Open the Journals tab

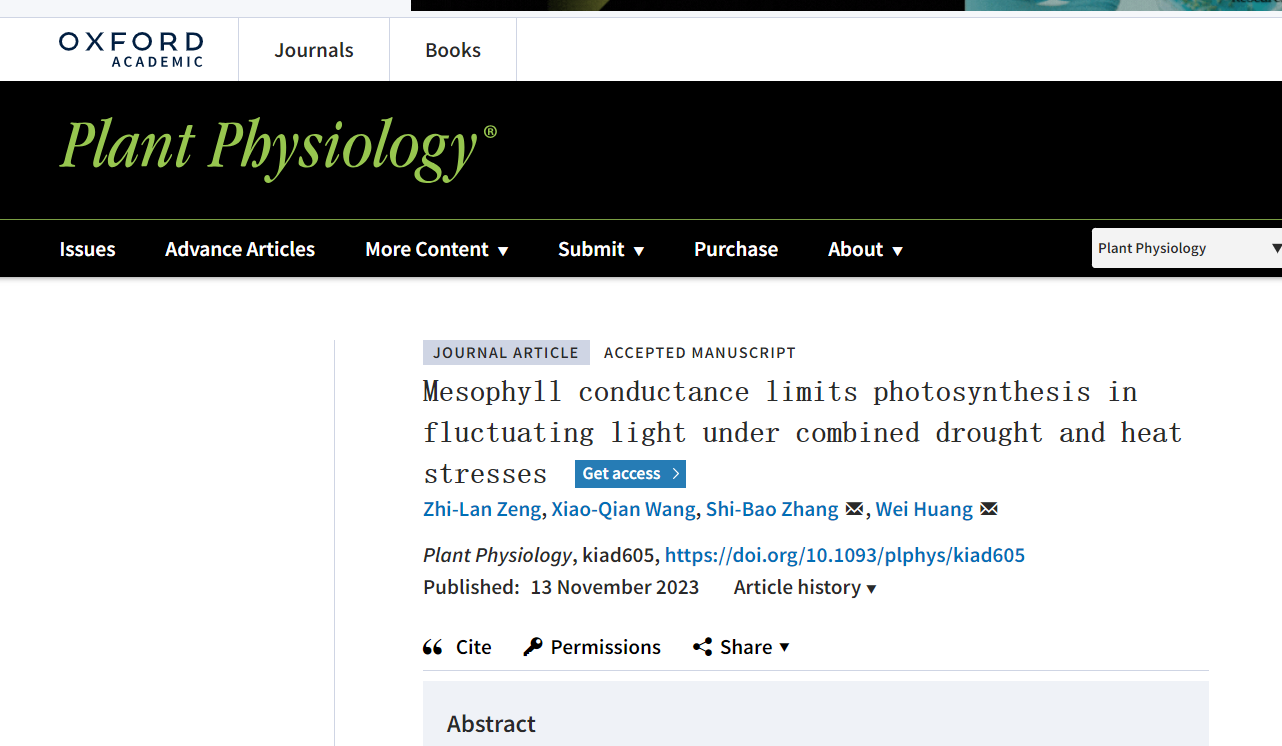[x=314, y=50]
